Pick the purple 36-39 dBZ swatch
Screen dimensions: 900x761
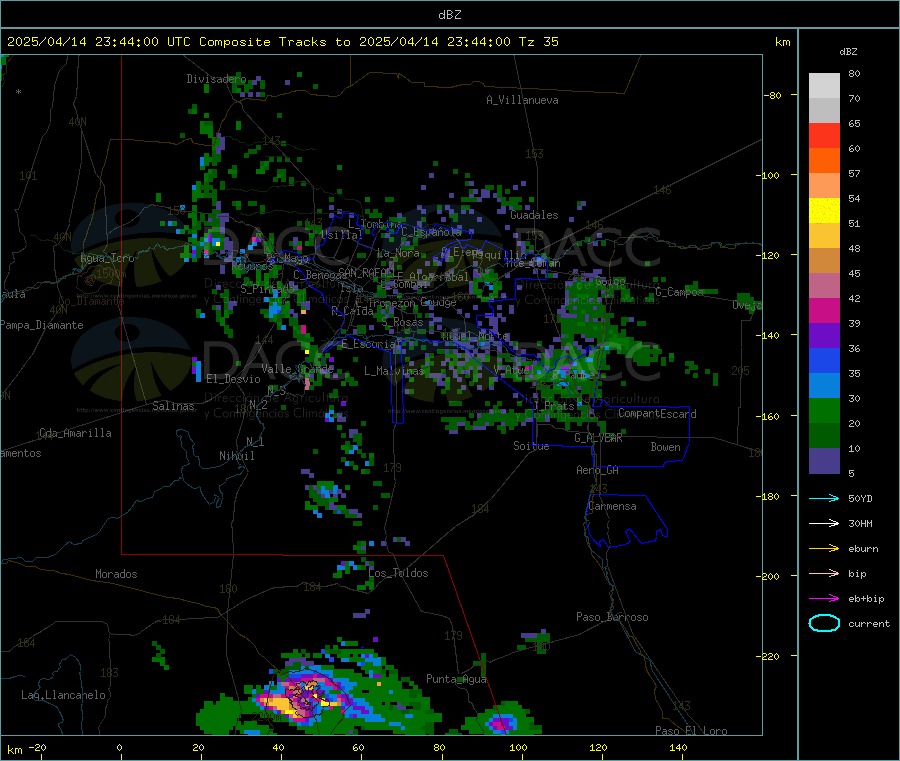tap(824, 336)
